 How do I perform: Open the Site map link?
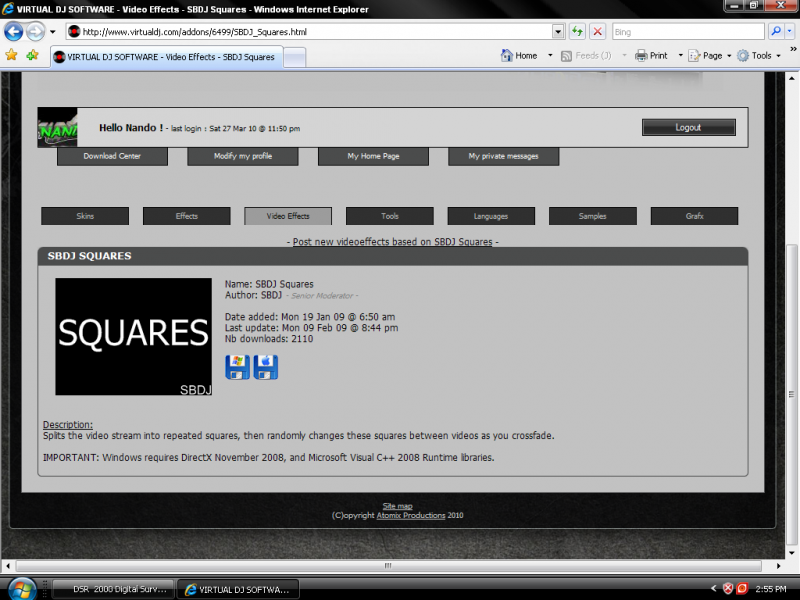pos(397,506)
